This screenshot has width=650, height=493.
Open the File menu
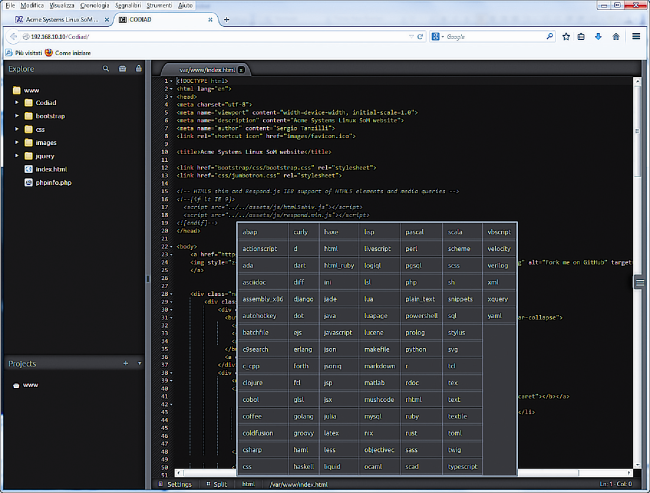(10, 5)
